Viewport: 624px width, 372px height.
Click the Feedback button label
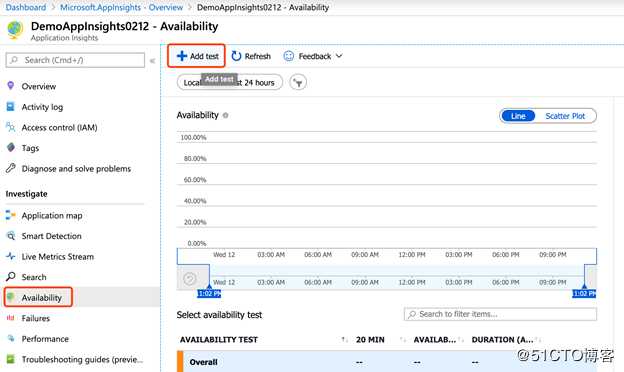click(315, 56)
